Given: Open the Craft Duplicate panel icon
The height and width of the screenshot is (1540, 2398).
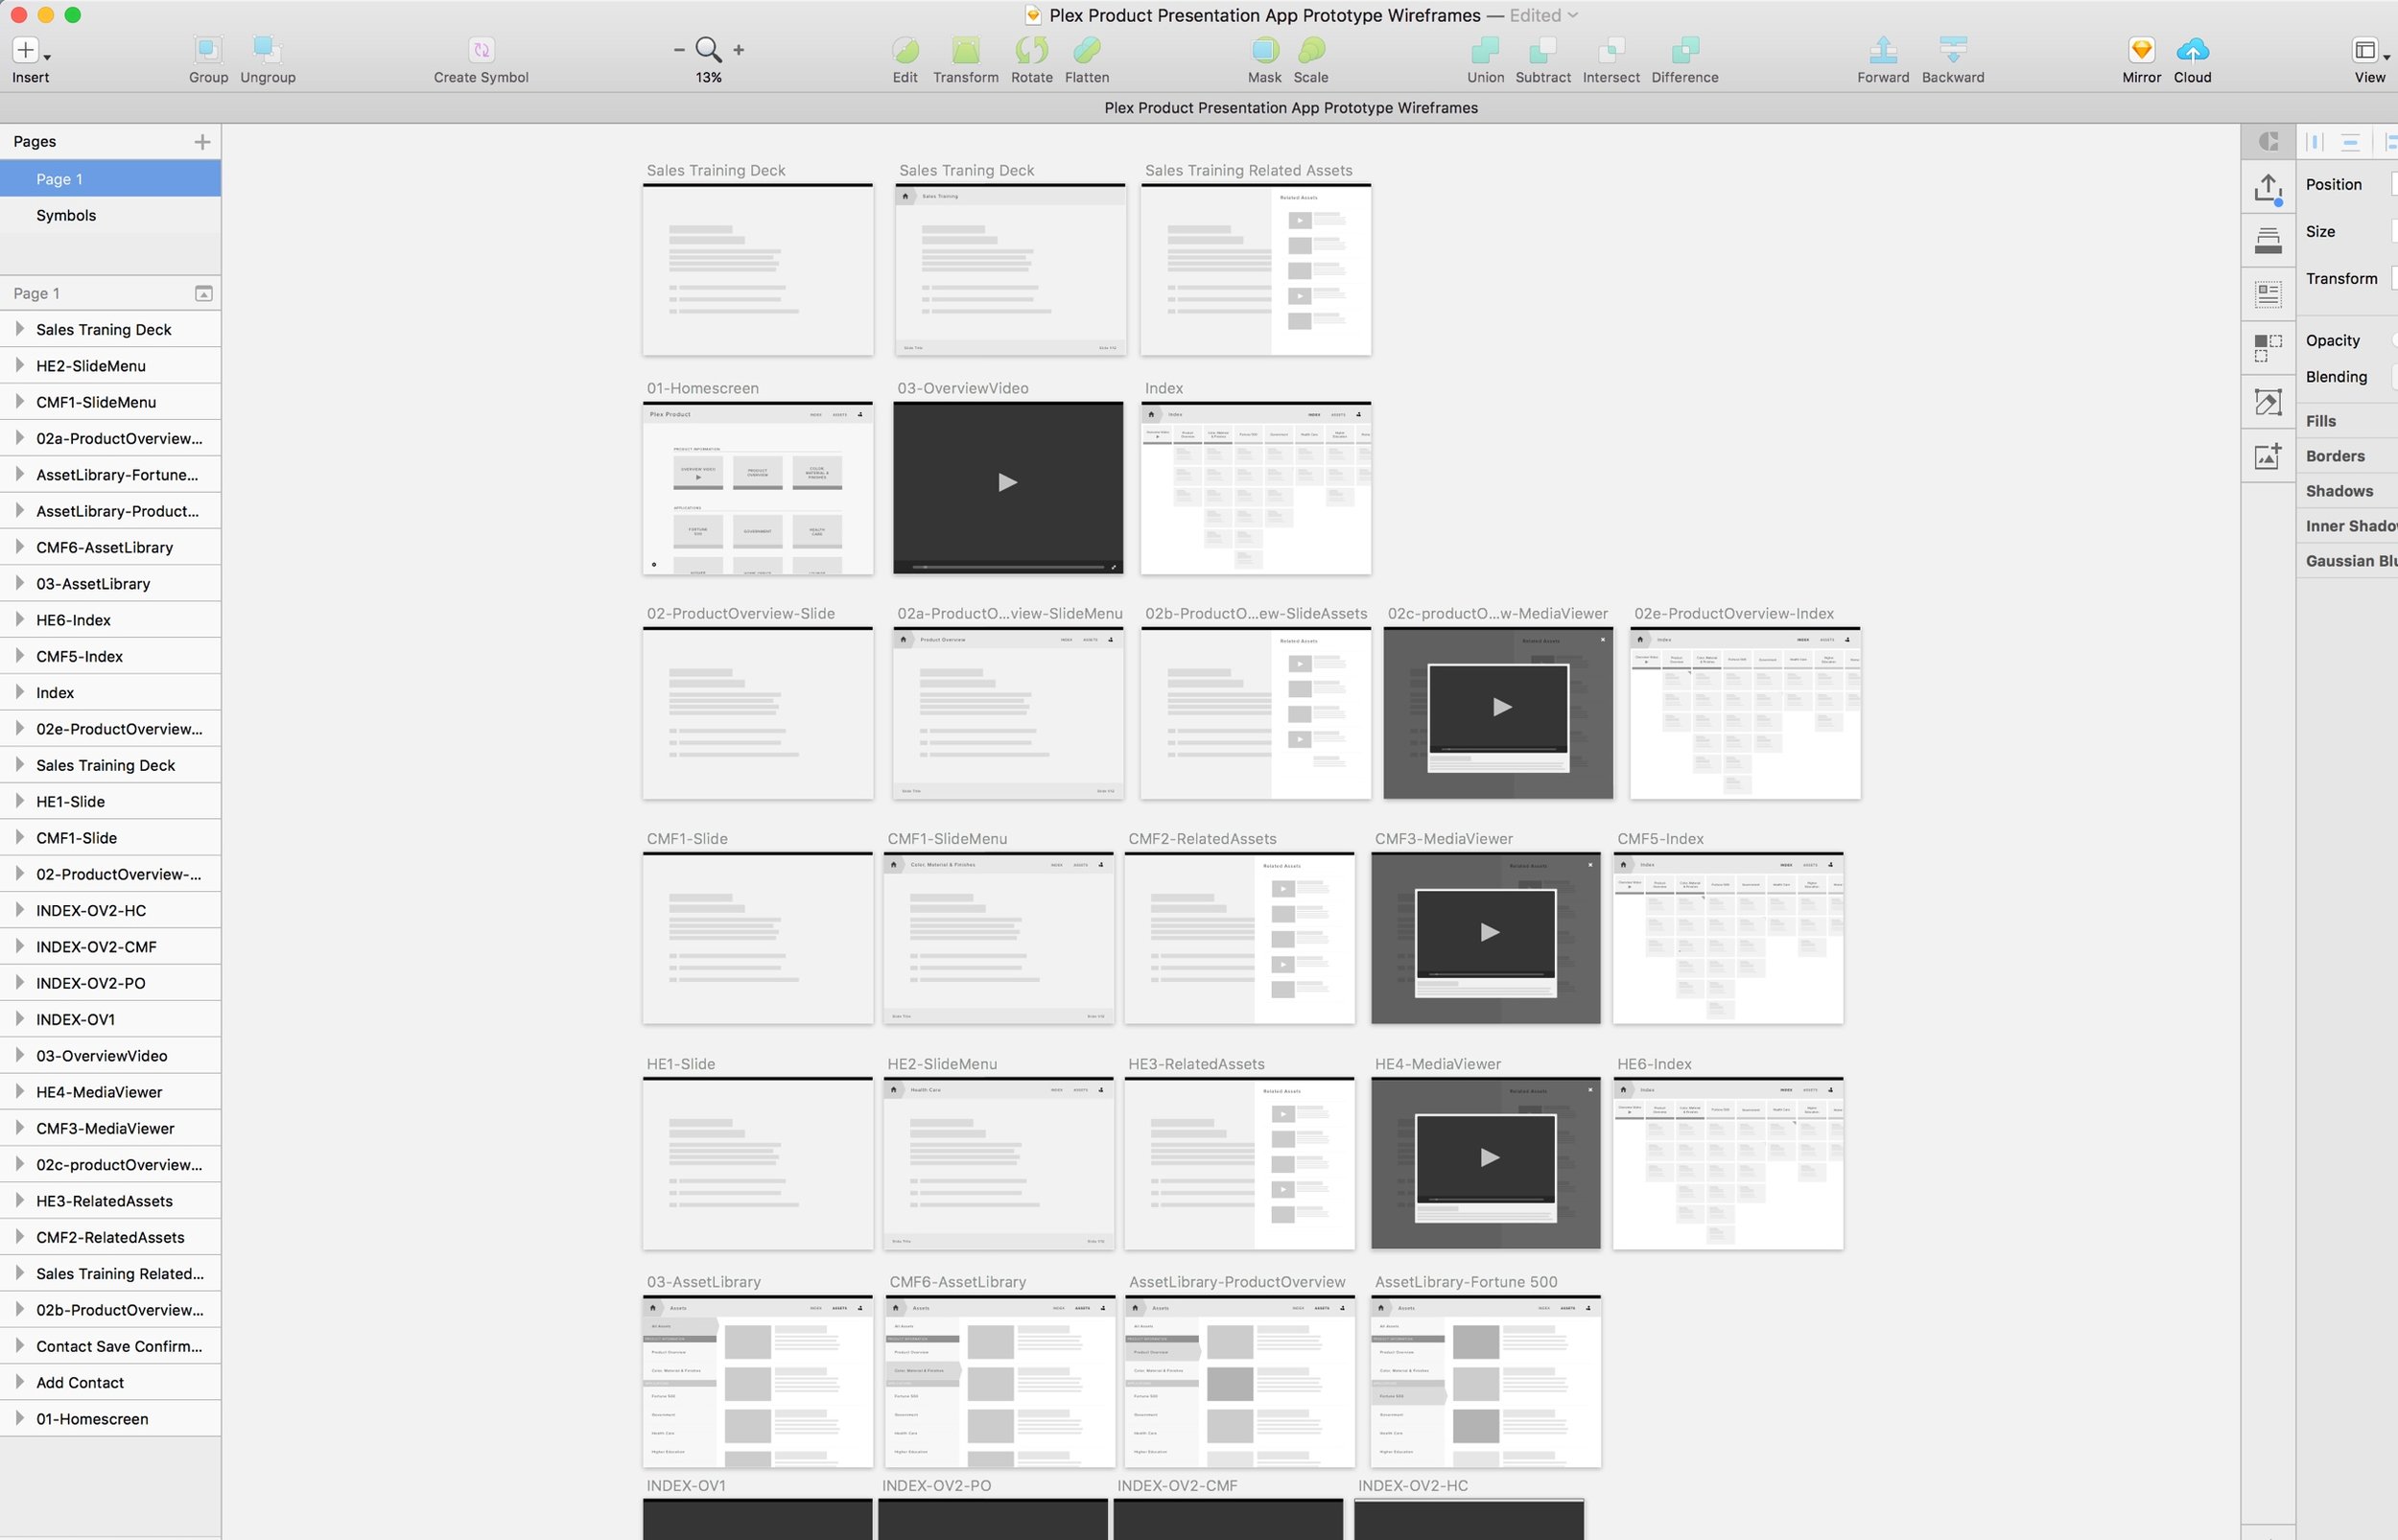Looking at the screenshot, I should 2268,347.
